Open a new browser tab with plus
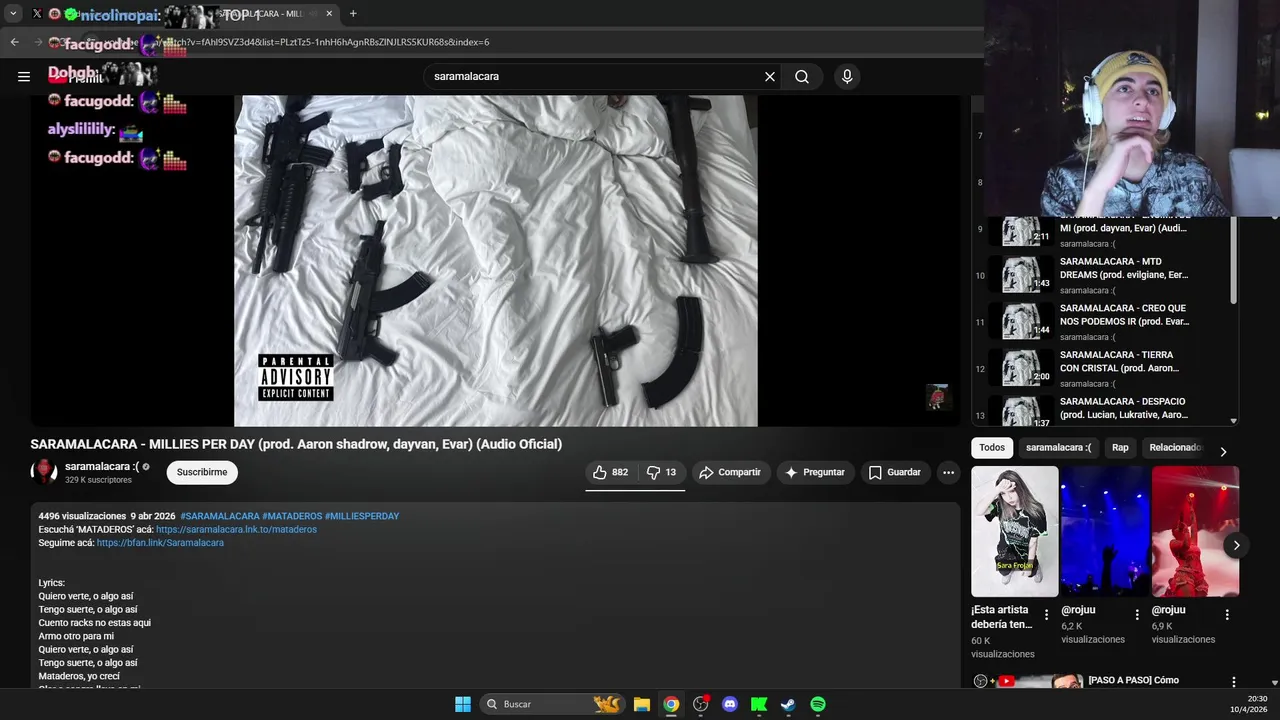The image size is (1280, 720). pyautogui.click(x=353, y=14)
